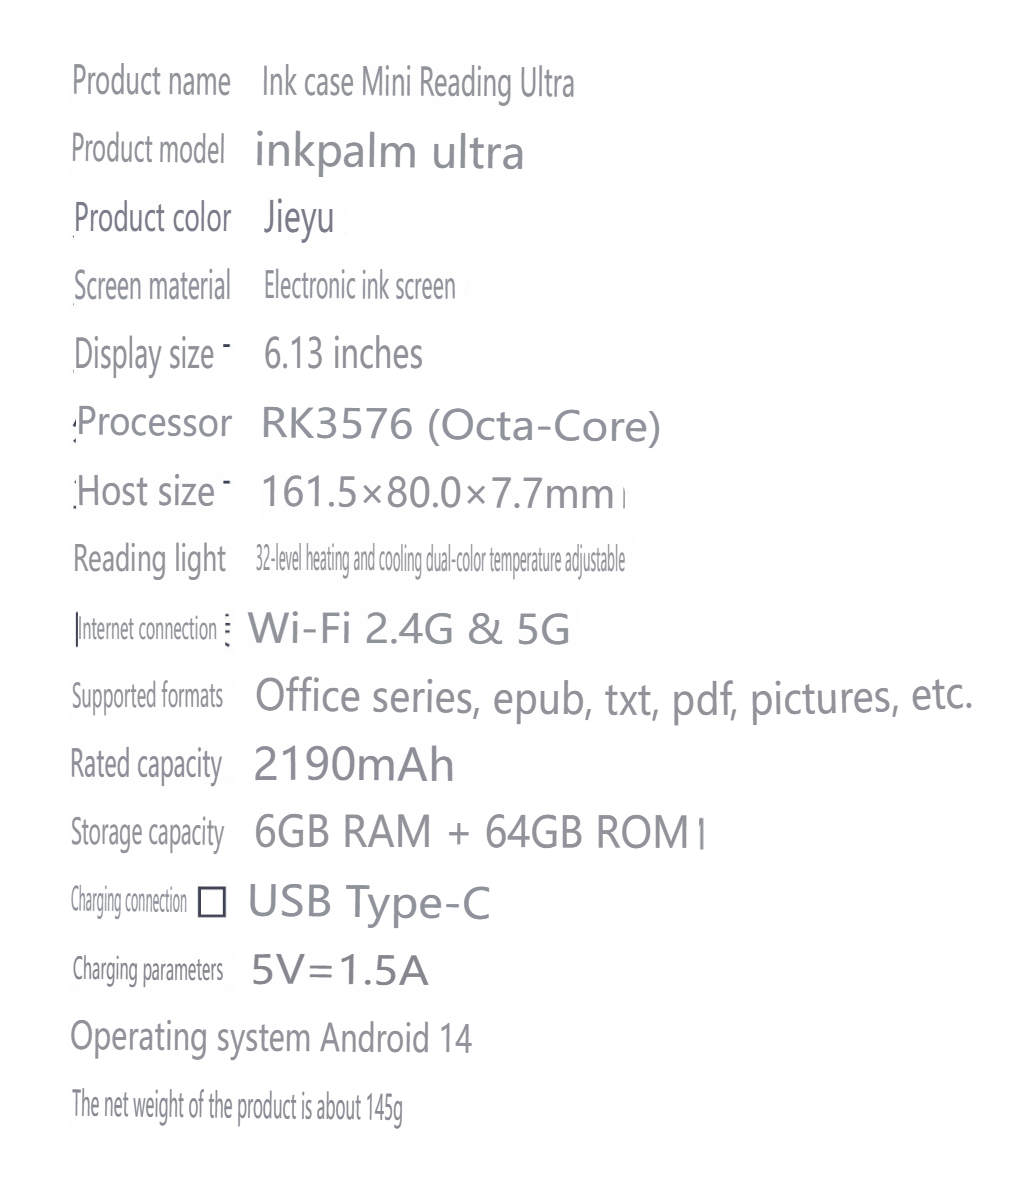Click the 'RK3576 (Octa-Core)' processor value

click(x=460, y=425)
